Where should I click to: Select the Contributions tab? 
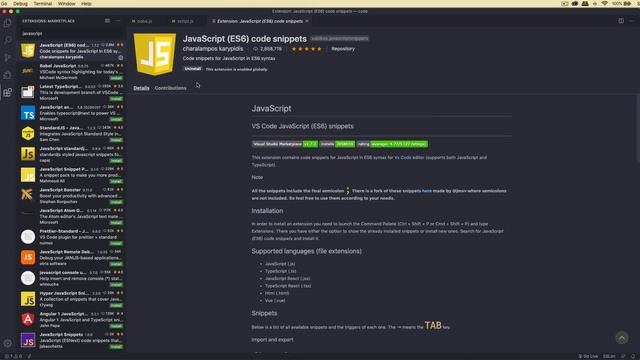pyautogui.click(x=171, y=88)
